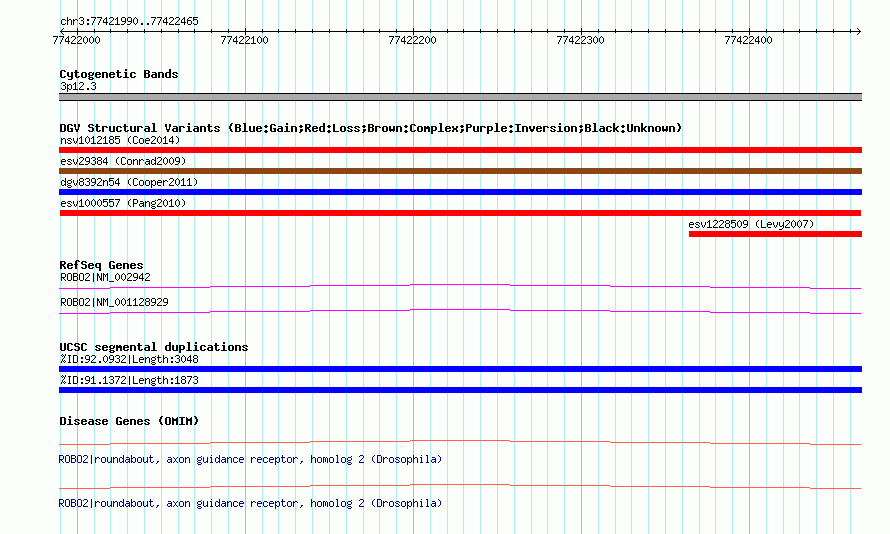Click the chr3:77421990..77422465 region label
Screen dimensions: 890x534
coord(129,22)
